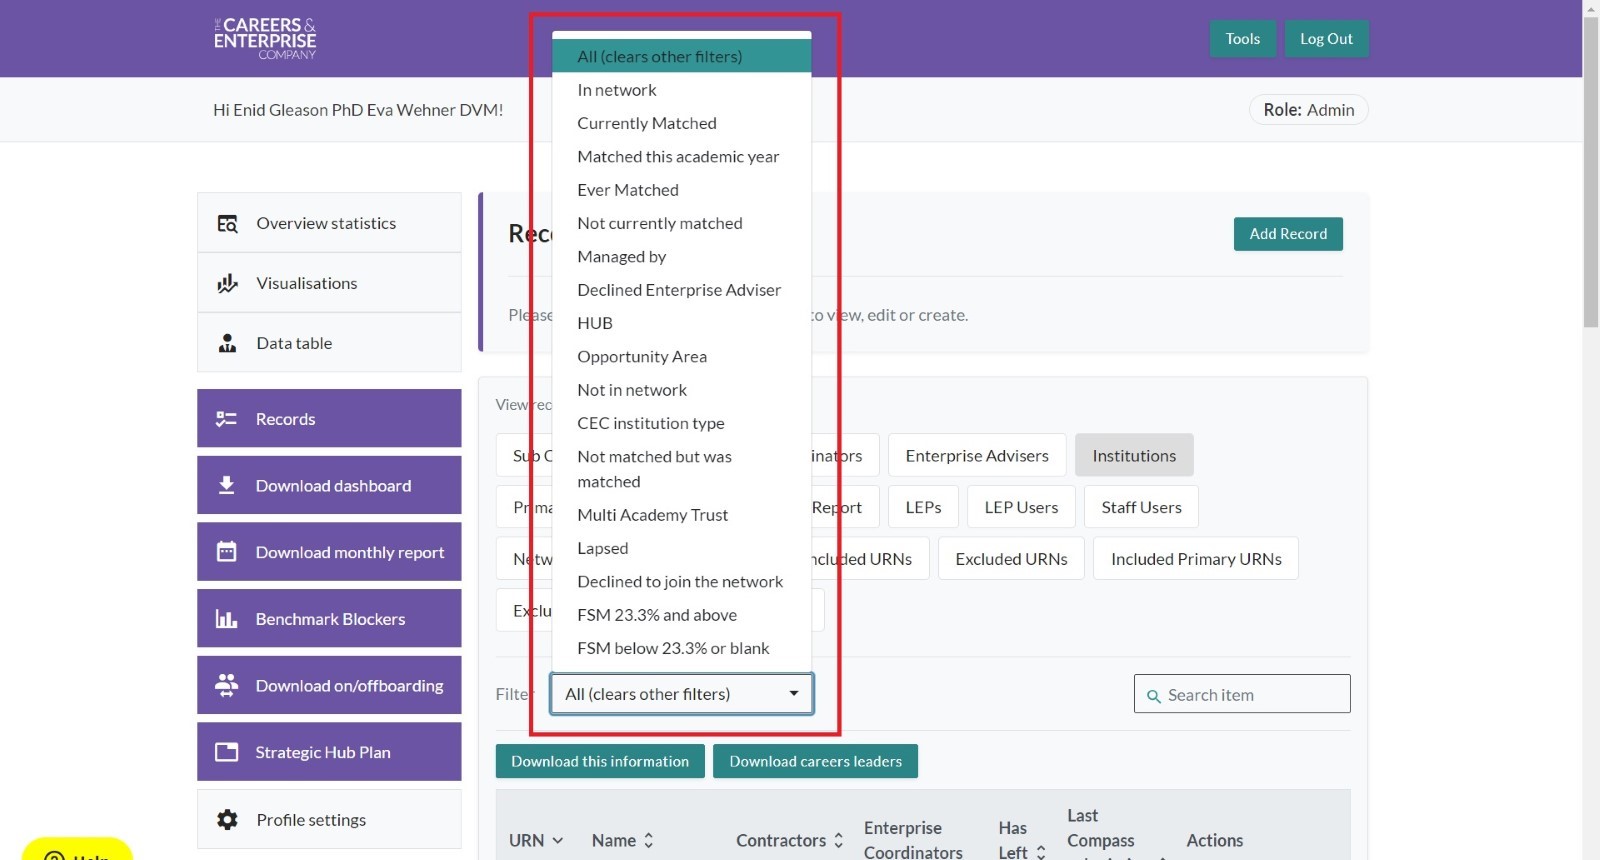This screenshot has width=1600, height=860.
Task: Click the Overview statistics icon
Action: tap(228, 224)
